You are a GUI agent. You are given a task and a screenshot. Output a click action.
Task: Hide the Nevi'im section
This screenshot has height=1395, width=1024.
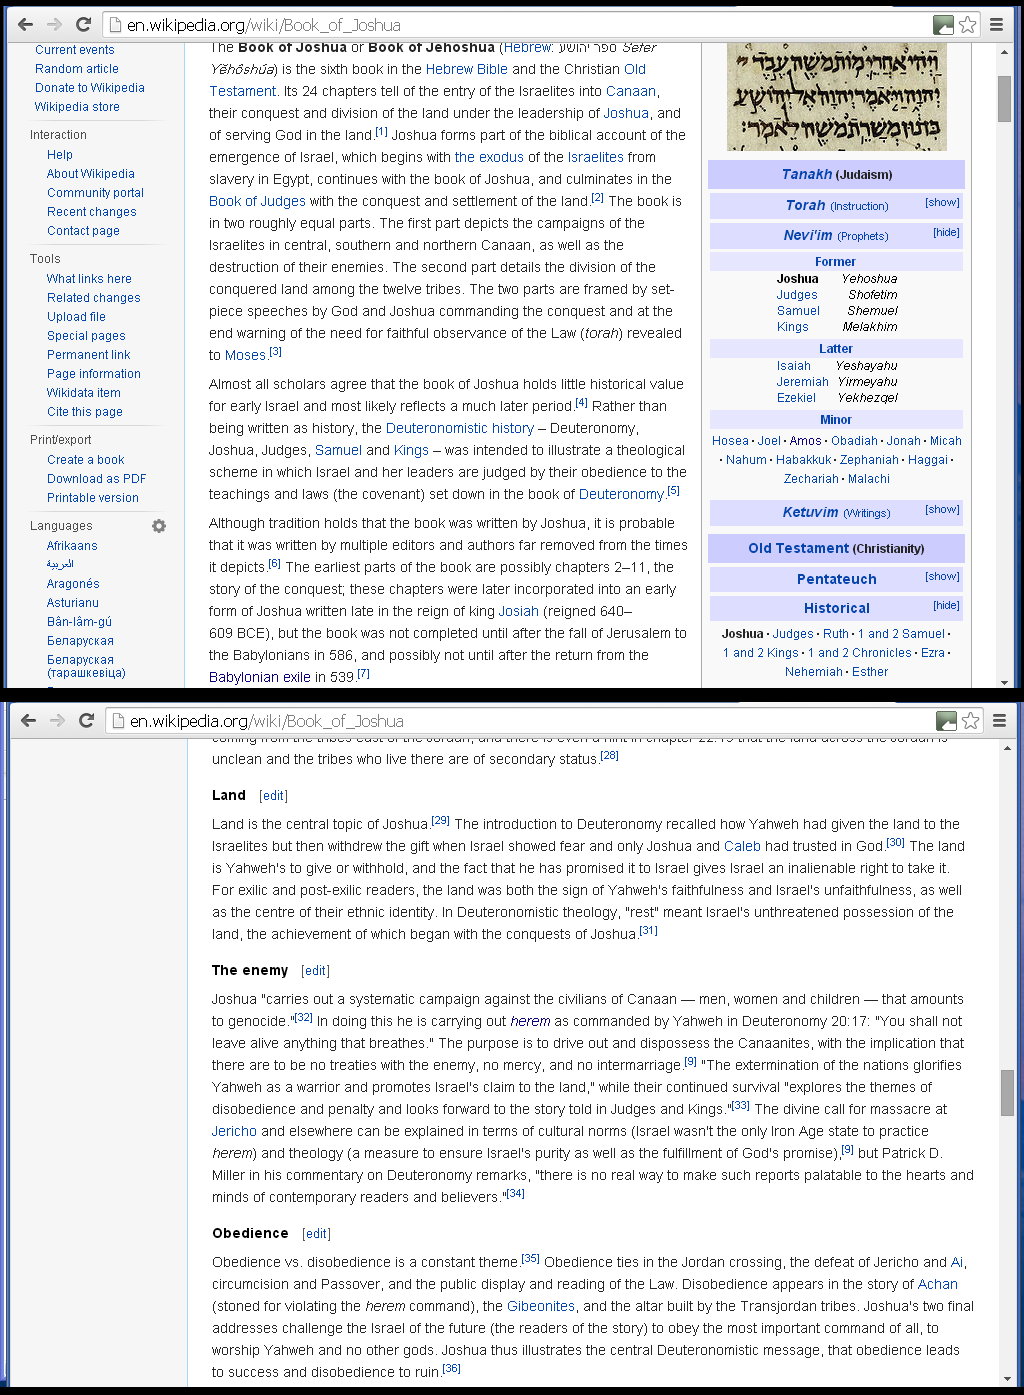tap(946, 233)
